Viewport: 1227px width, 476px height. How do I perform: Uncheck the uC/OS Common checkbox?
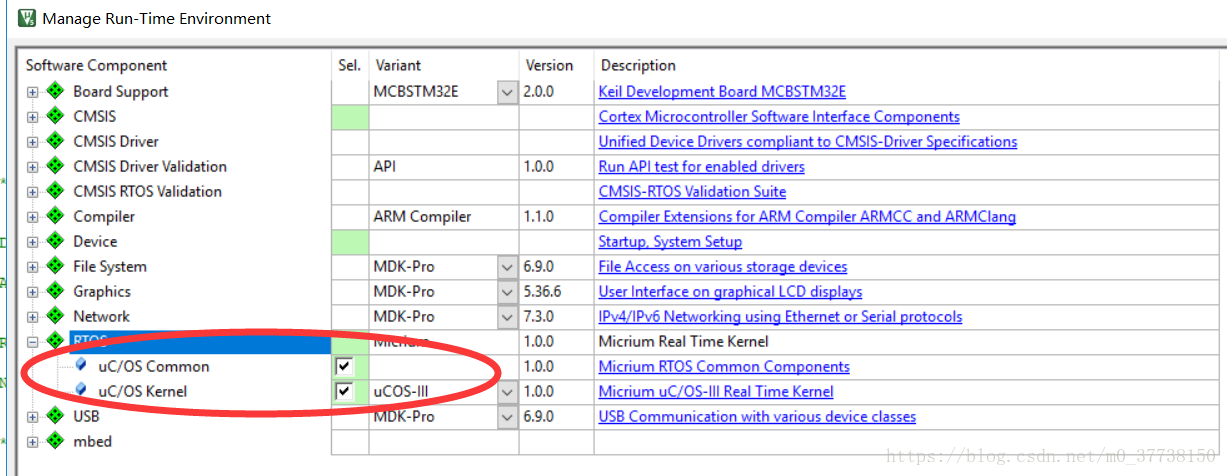point(344,366)
